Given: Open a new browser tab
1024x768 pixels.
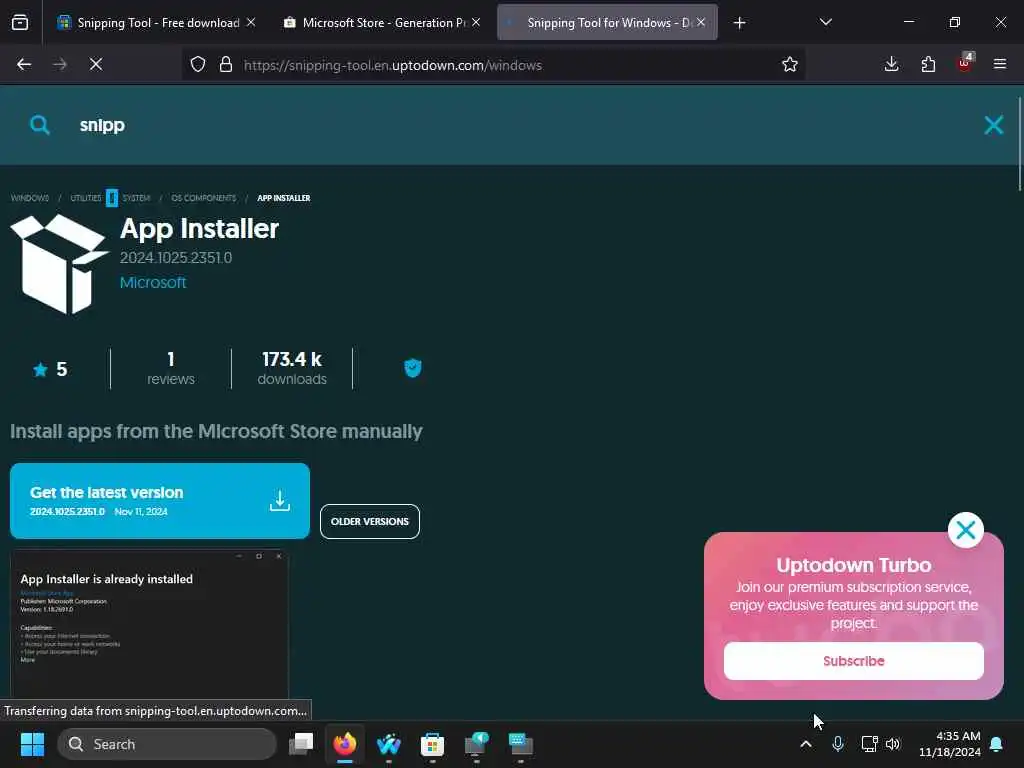Looking at the screenshot, I should tap(739, 23).
